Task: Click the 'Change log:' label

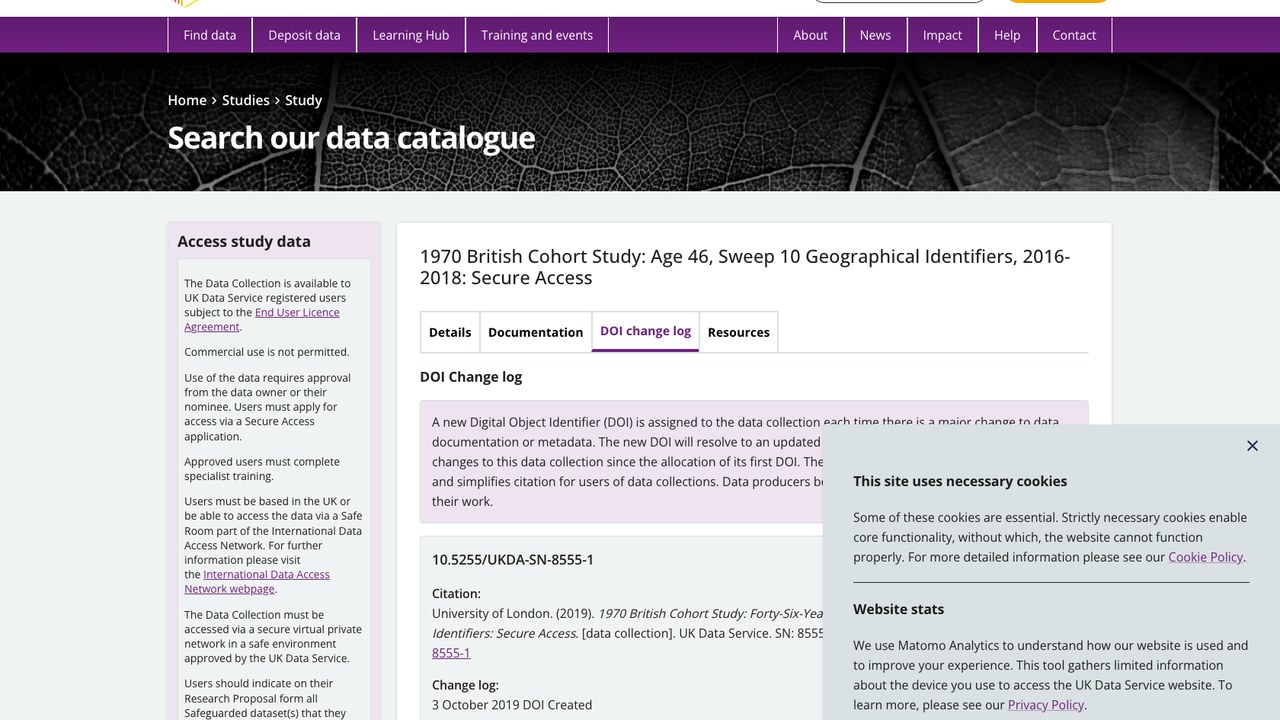Action: point(465,685)
